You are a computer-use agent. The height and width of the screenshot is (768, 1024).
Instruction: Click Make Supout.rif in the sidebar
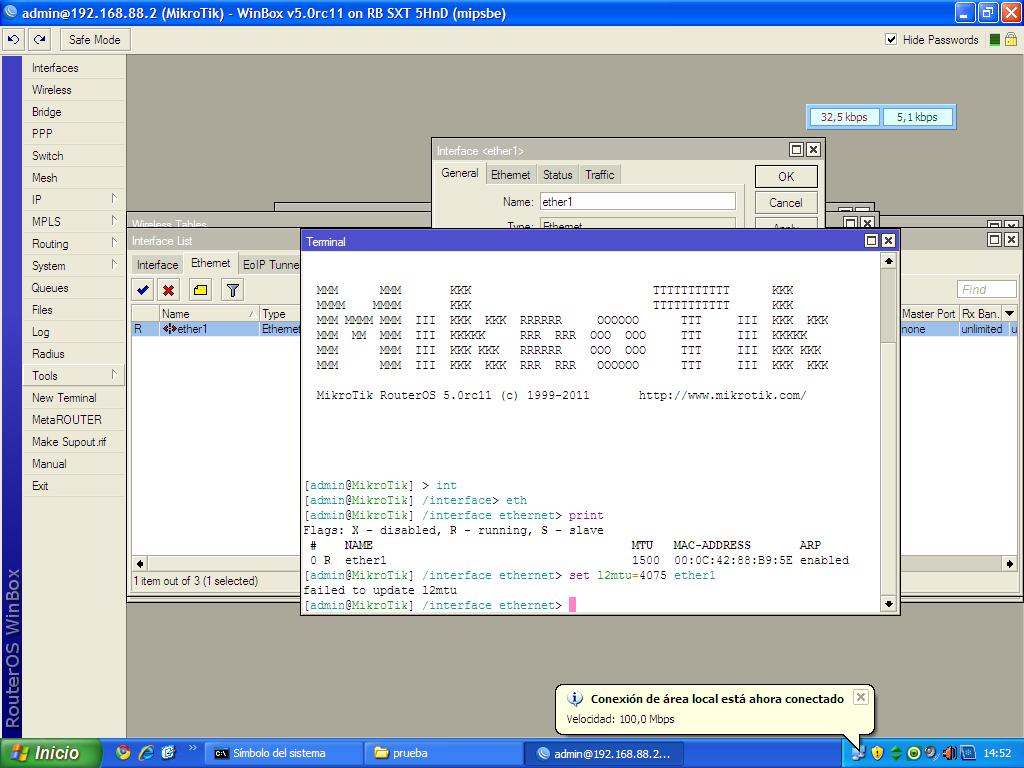(x=73, y=442)
